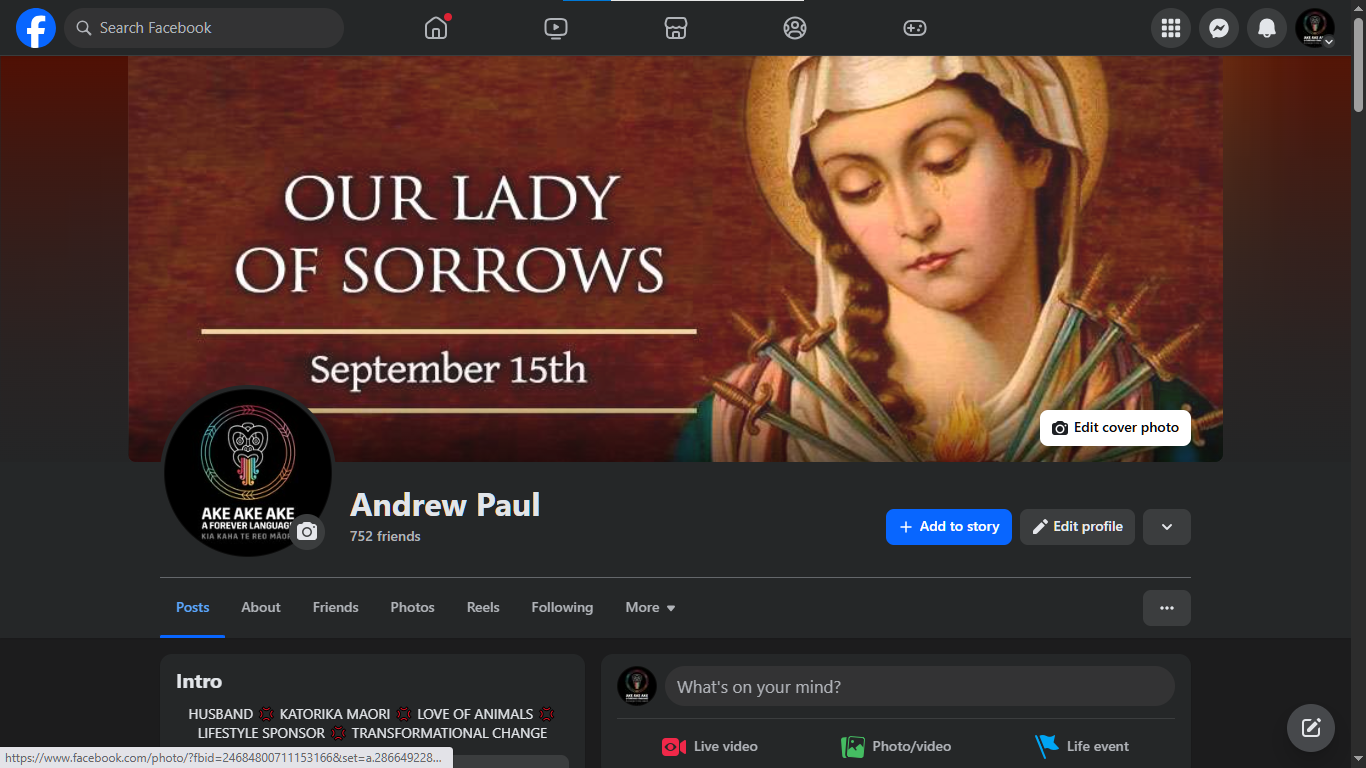Expand the More tab dropdown
1366x768 pixels.
tap(651, 608)
